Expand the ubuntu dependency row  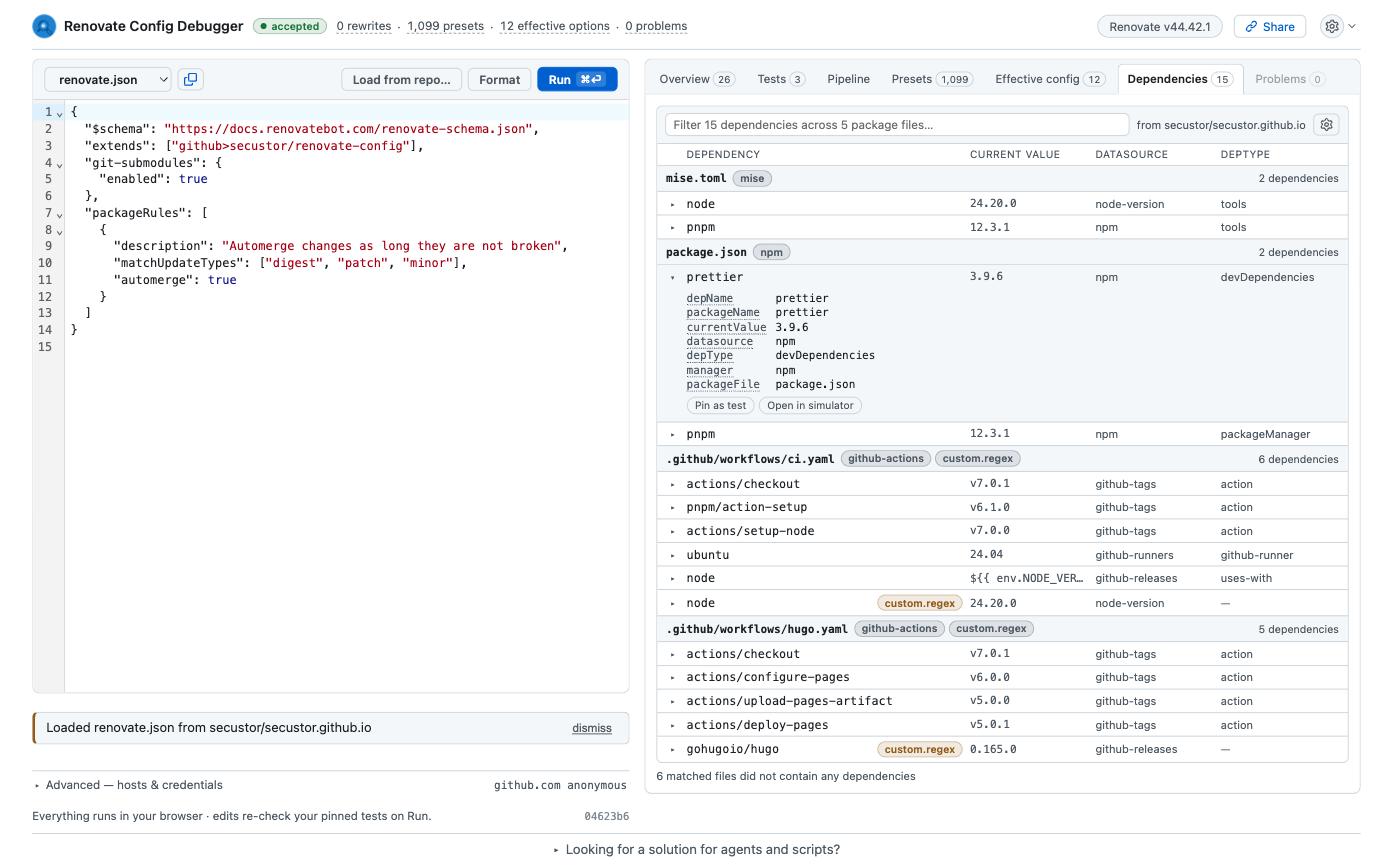point(673,555)
